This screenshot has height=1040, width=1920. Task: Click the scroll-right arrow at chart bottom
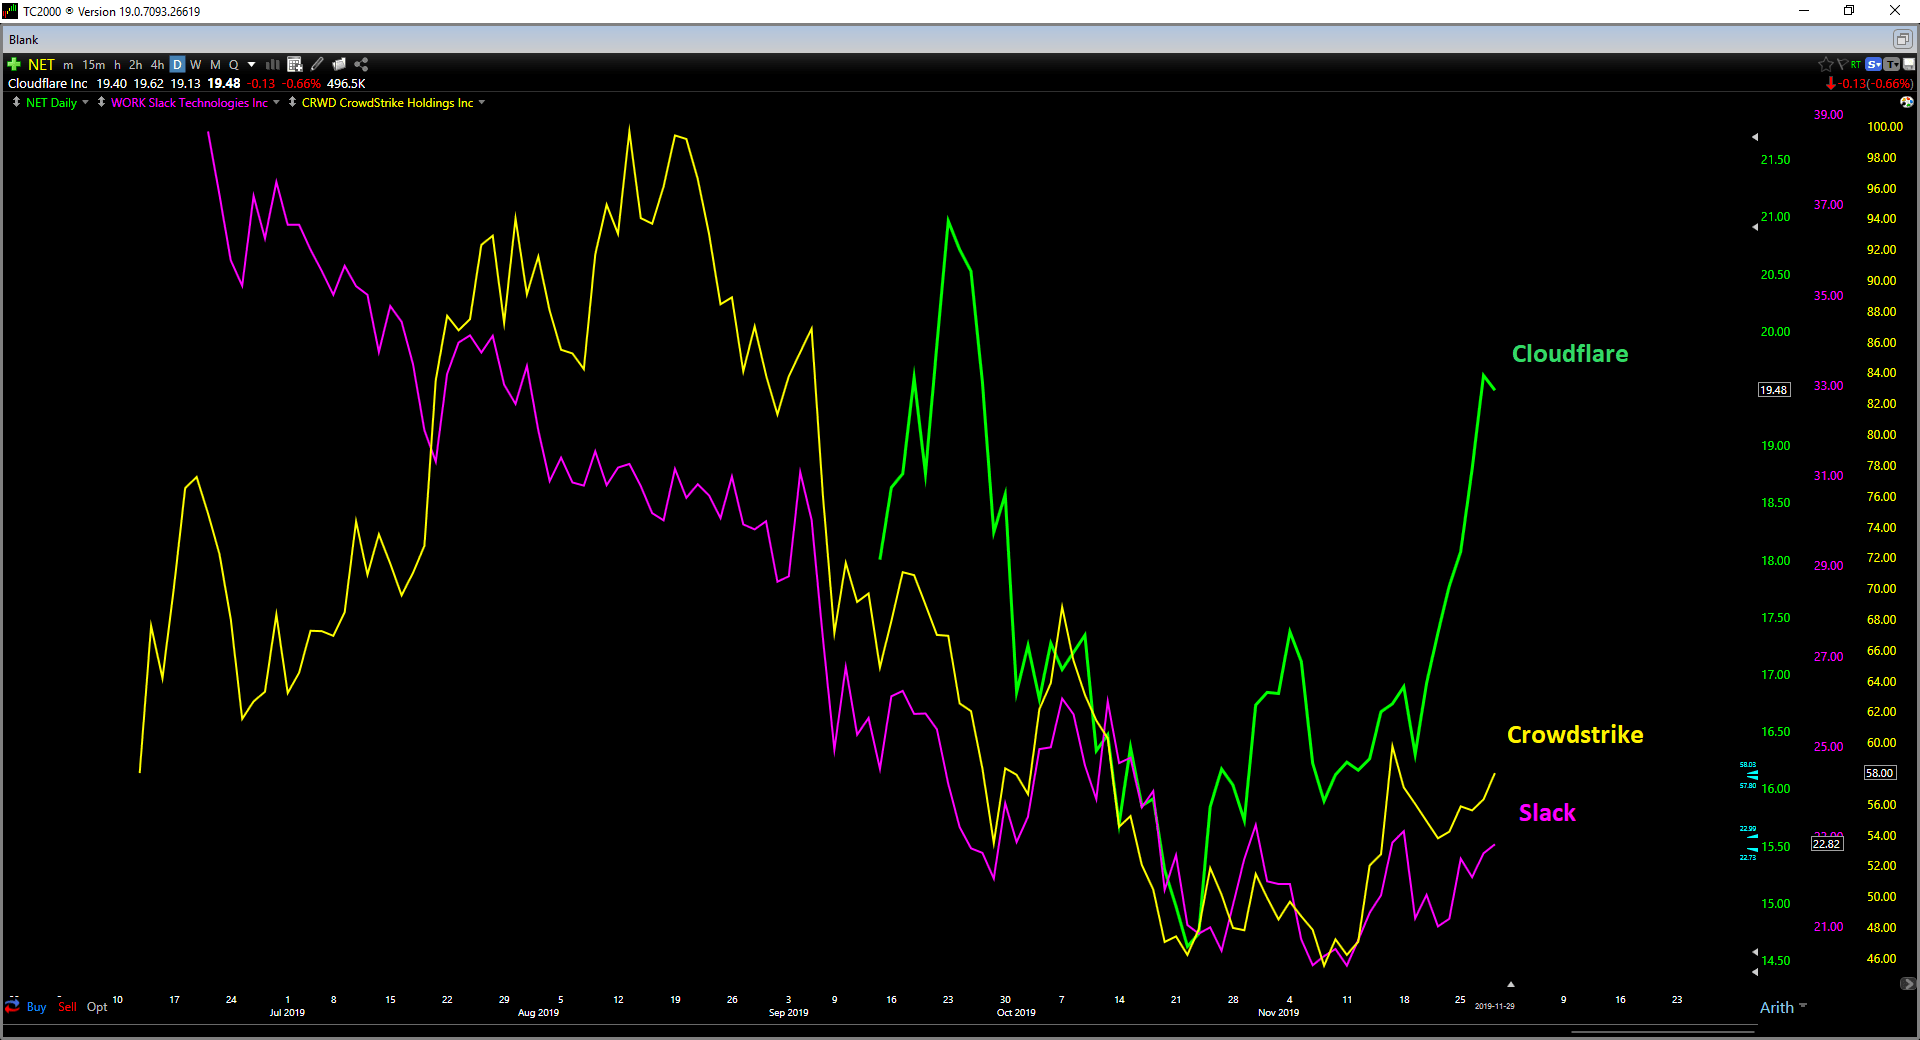(1908, 984)
